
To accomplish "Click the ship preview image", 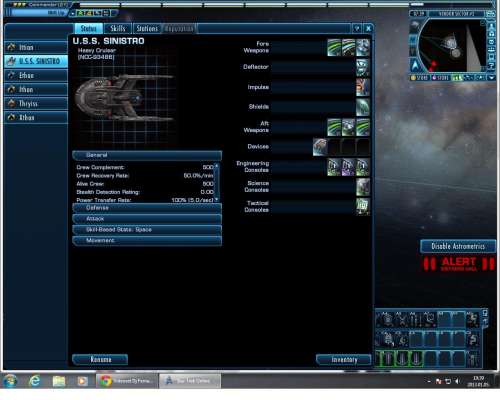I will 124,97.
